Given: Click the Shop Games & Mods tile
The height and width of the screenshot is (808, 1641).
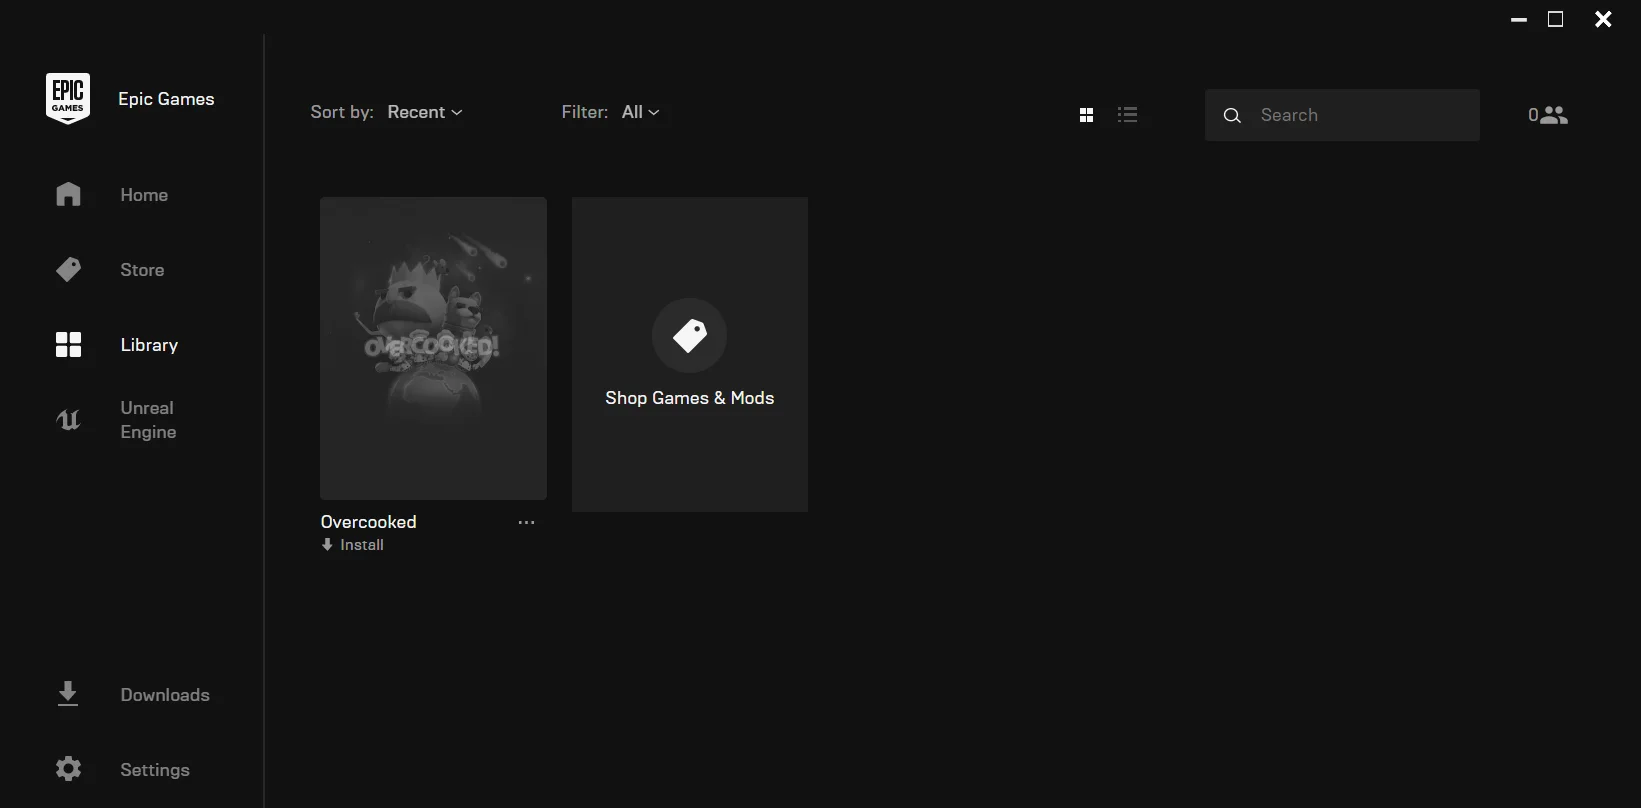Looking at the screenshot, I should (x=690, y=354).
